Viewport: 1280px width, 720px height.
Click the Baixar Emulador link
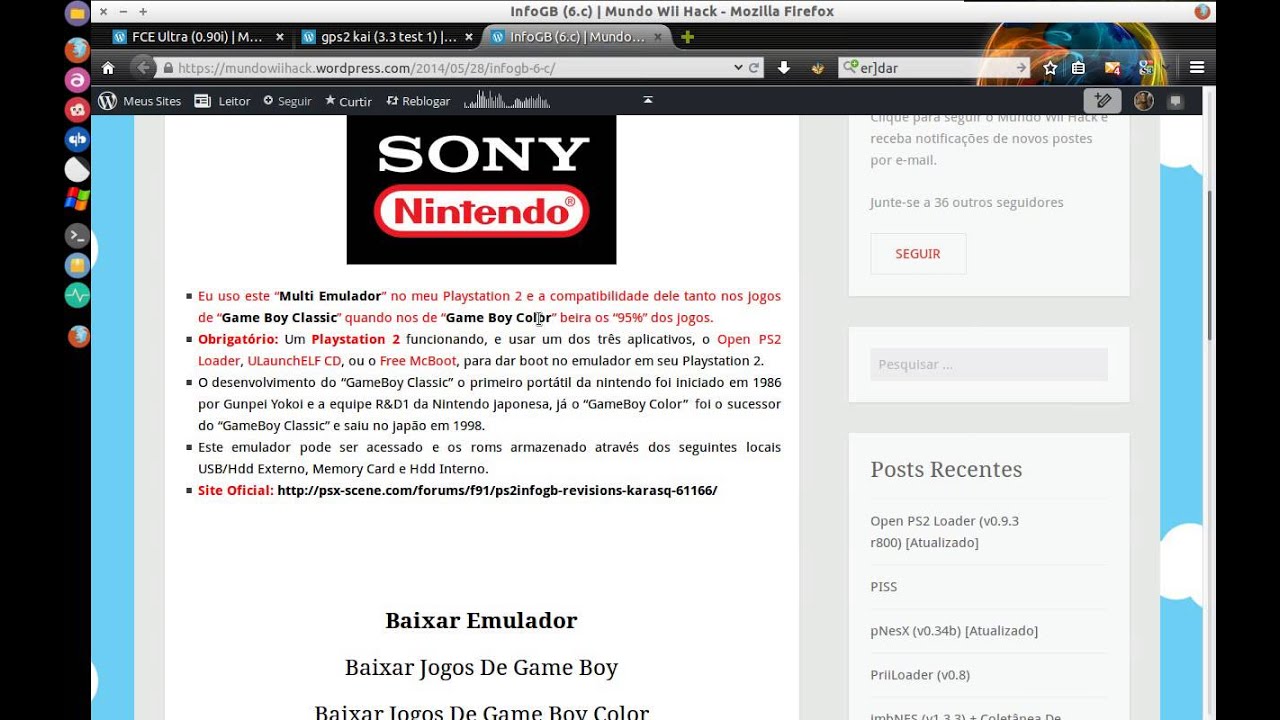(x=481, y=620)
